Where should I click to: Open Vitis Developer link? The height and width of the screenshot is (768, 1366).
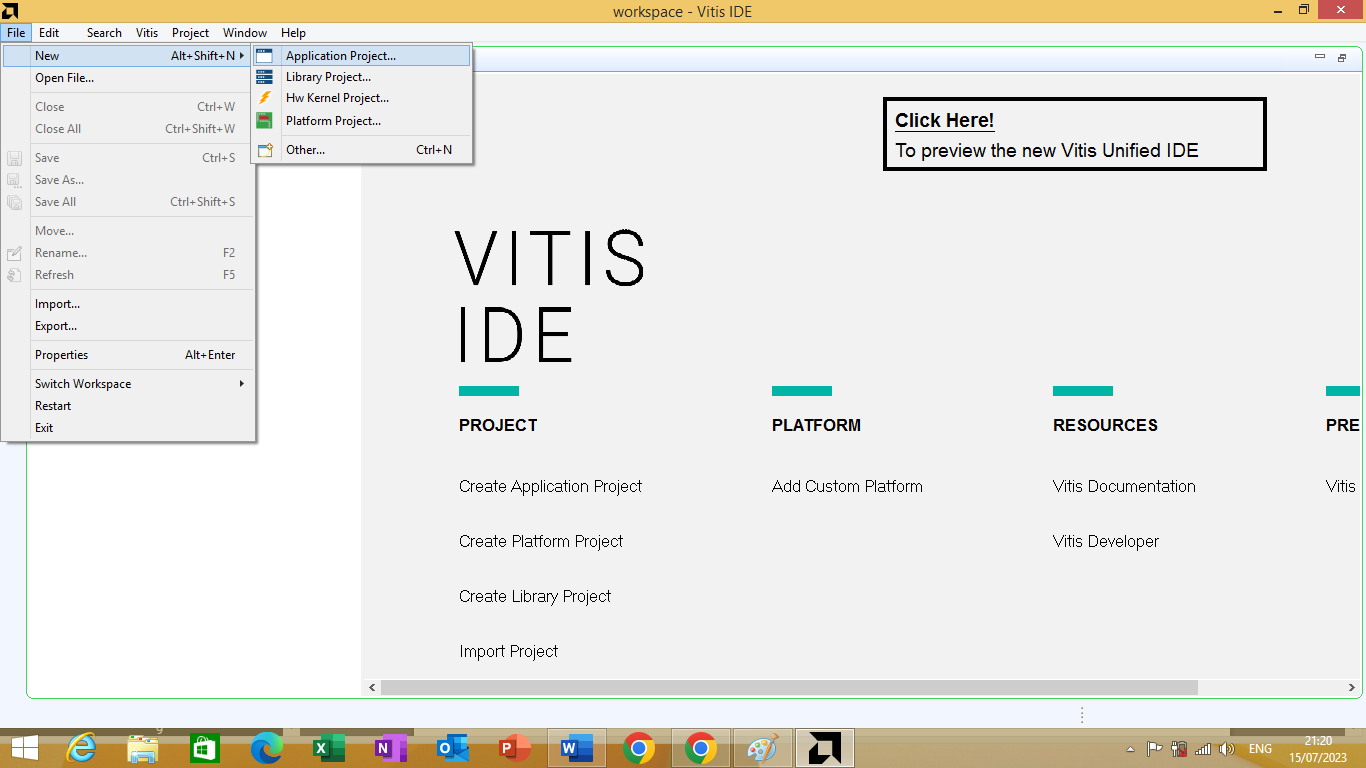pyautogui.click(x=1106, y=541)
